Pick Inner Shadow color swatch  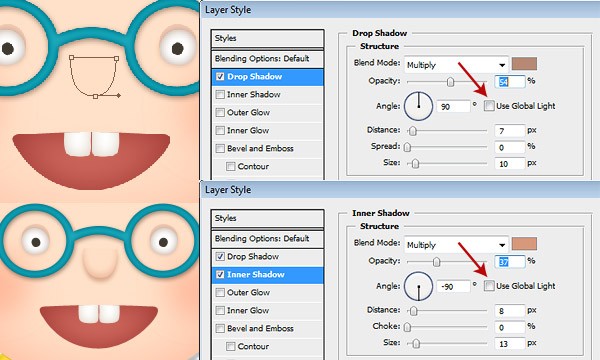[x=524, y=244]
